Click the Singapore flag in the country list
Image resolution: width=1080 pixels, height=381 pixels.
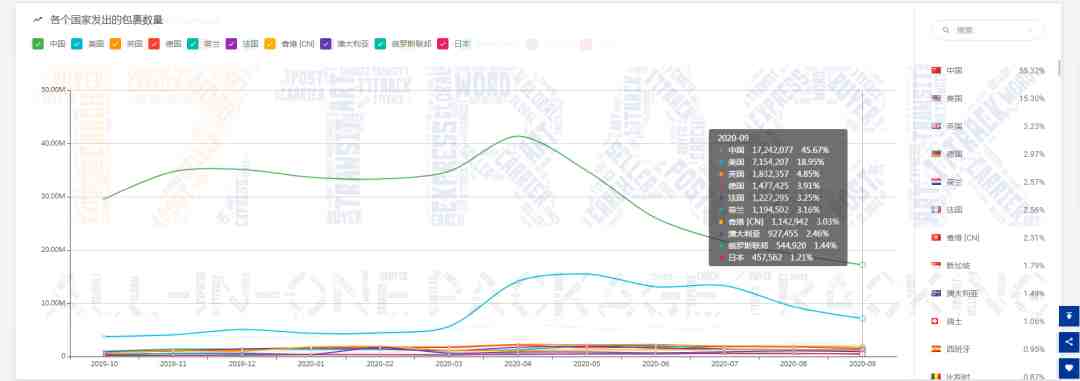coord(935,265)
